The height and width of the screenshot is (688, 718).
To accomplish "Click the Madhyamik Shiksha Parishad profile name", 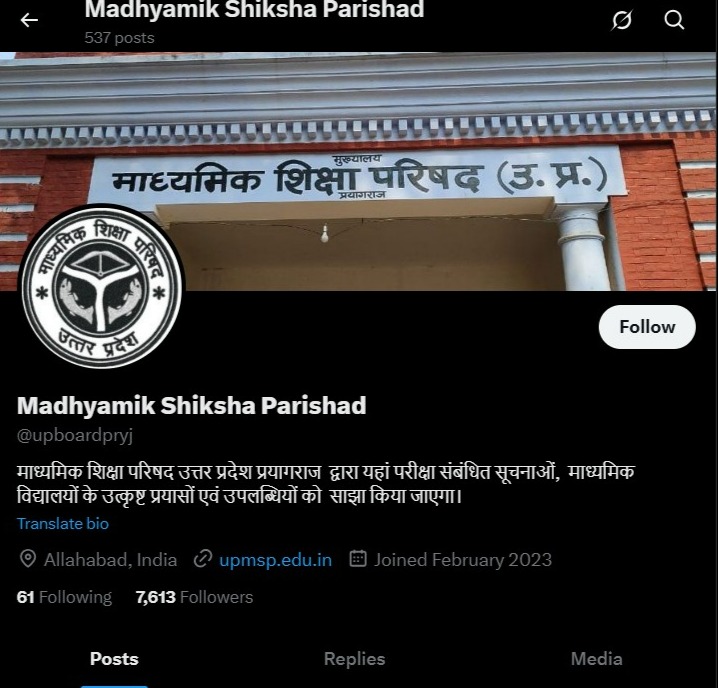I will [x=191, y=405].
